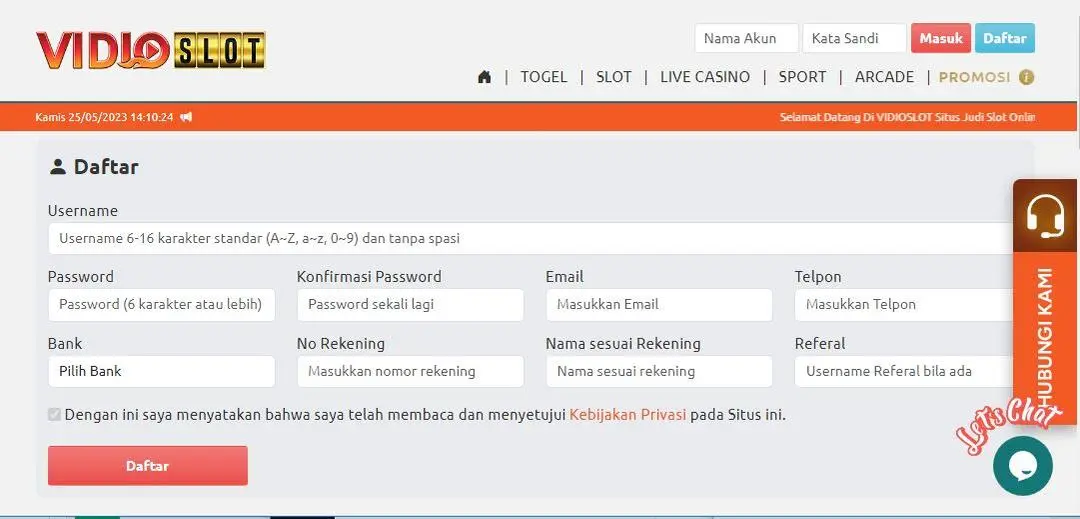Image resolution: width=1080 pixels, height=519 pixels.
Task: Open the SPORT menu
Action: click(802, 77)
